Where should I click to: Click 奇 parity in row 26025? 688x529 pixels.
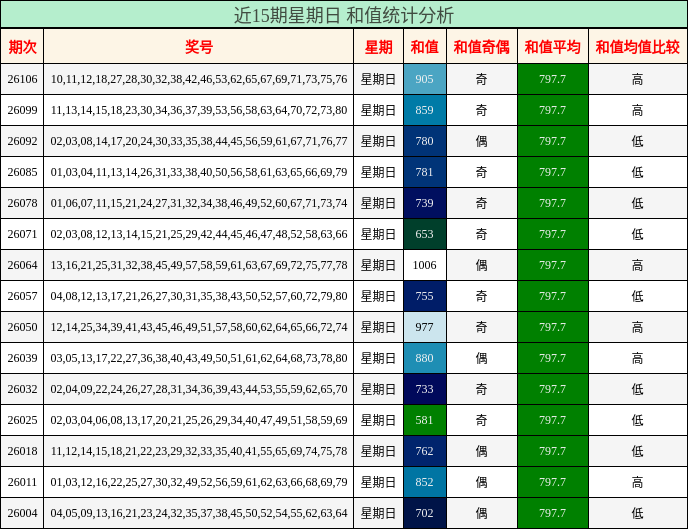tap(481, 420)
